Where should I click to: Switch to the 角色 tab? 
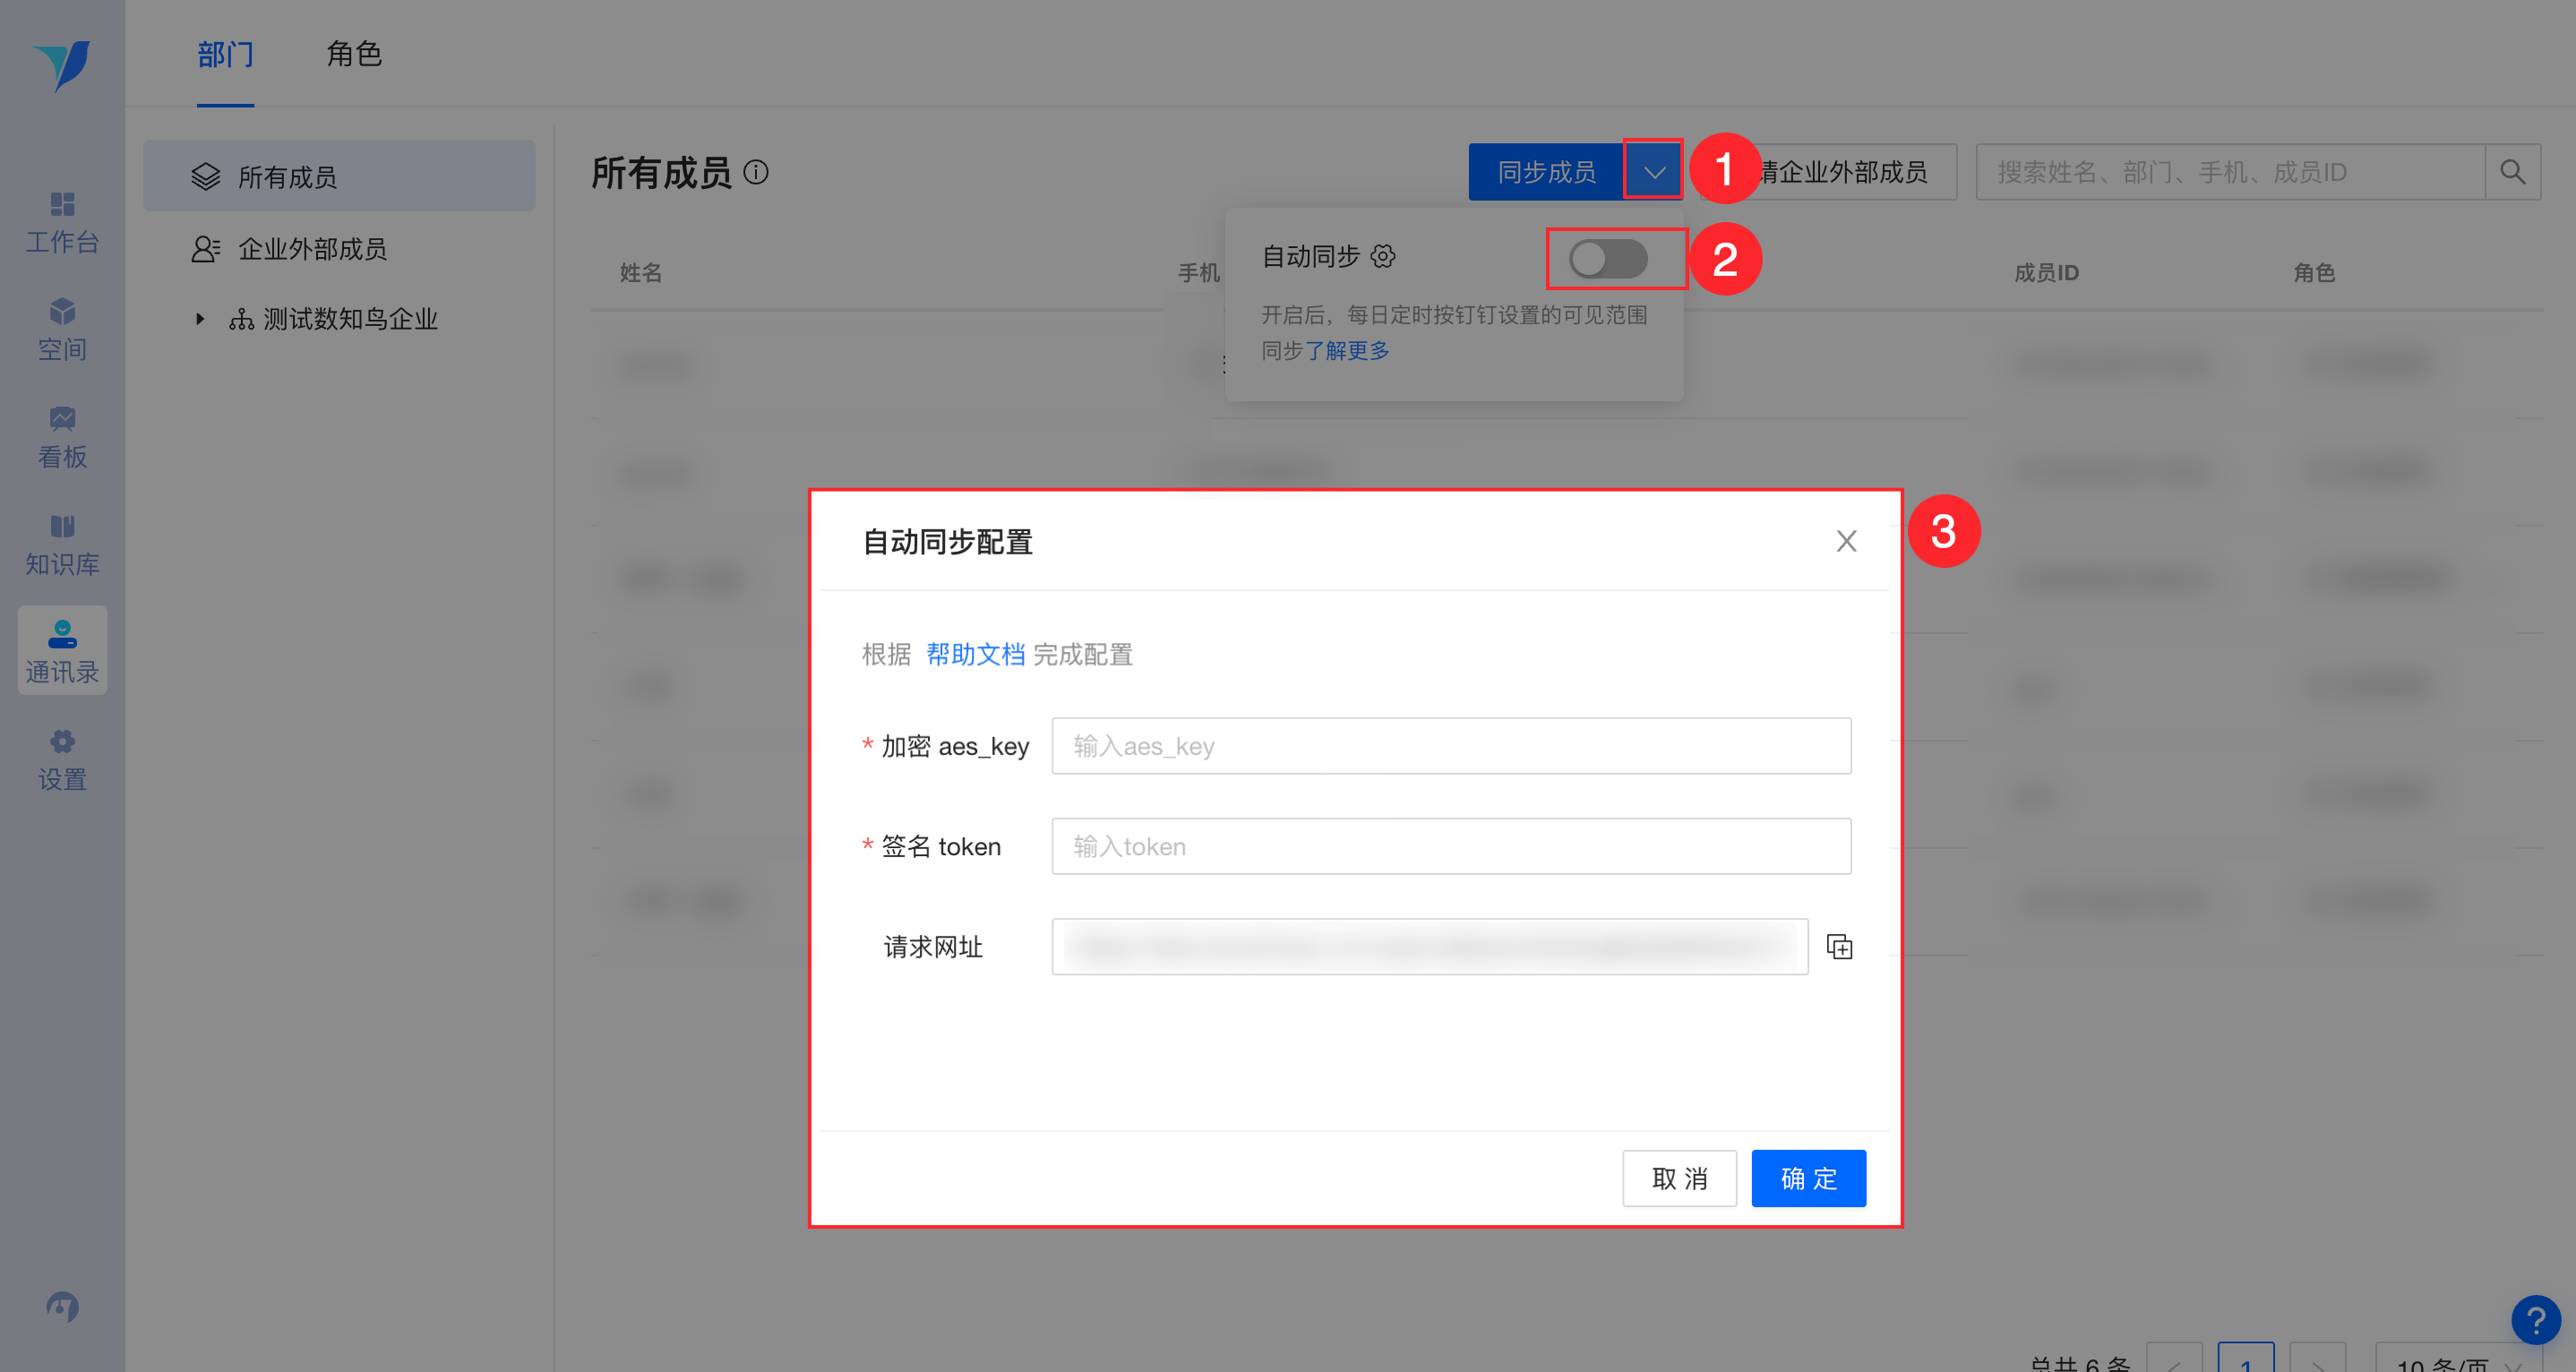pyautogui.click(x=354, y=54)
